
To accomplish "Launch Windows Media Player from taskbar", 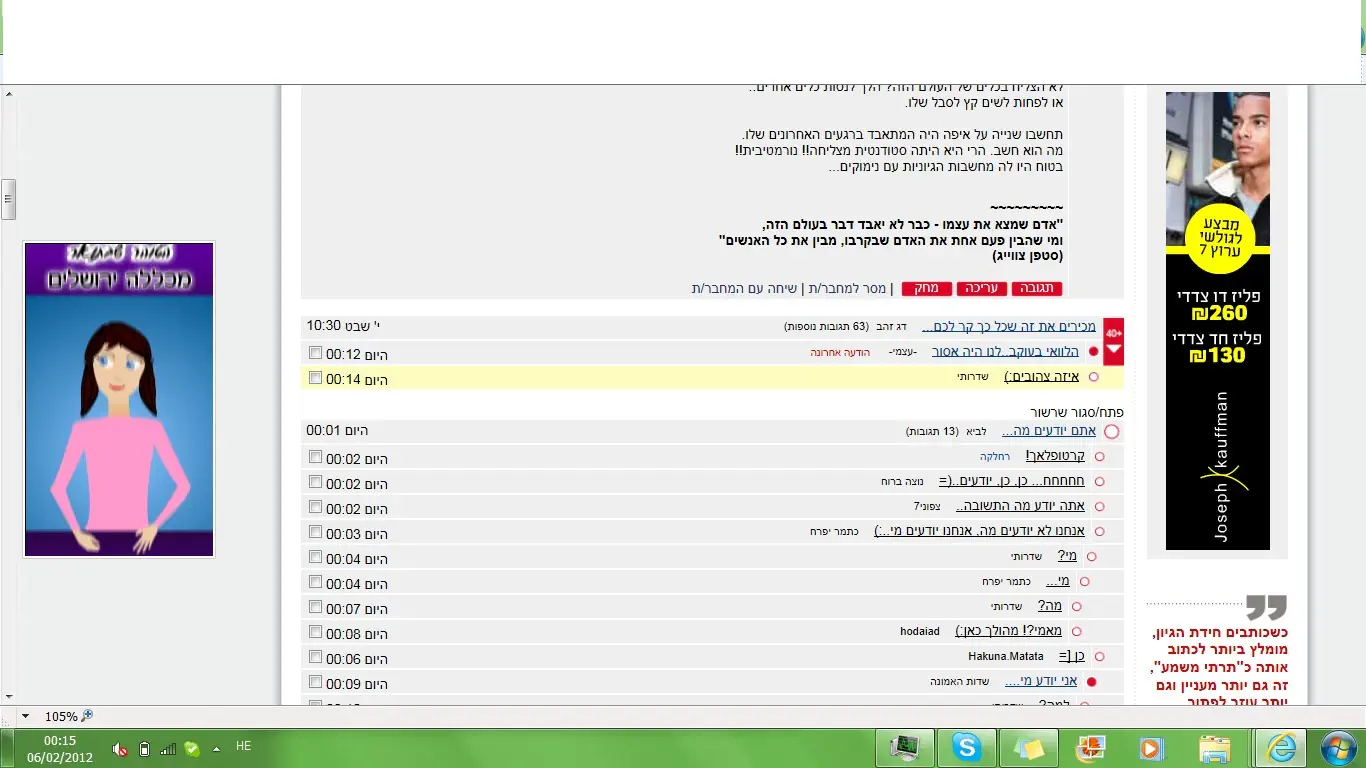I will (1151, 748).
